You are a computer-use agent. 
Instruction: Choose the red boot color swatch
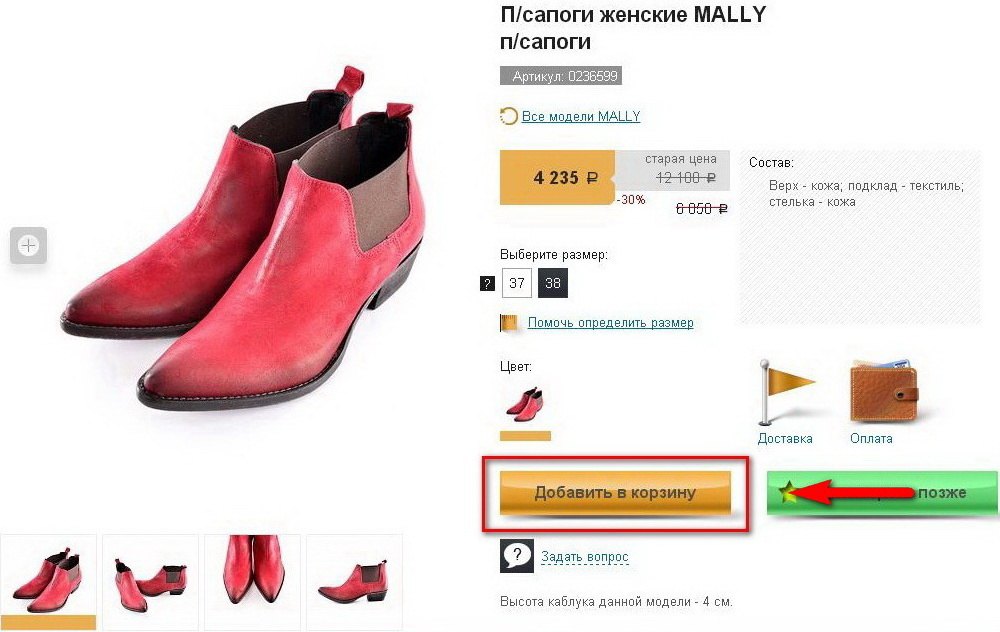(x=525, y=404)
